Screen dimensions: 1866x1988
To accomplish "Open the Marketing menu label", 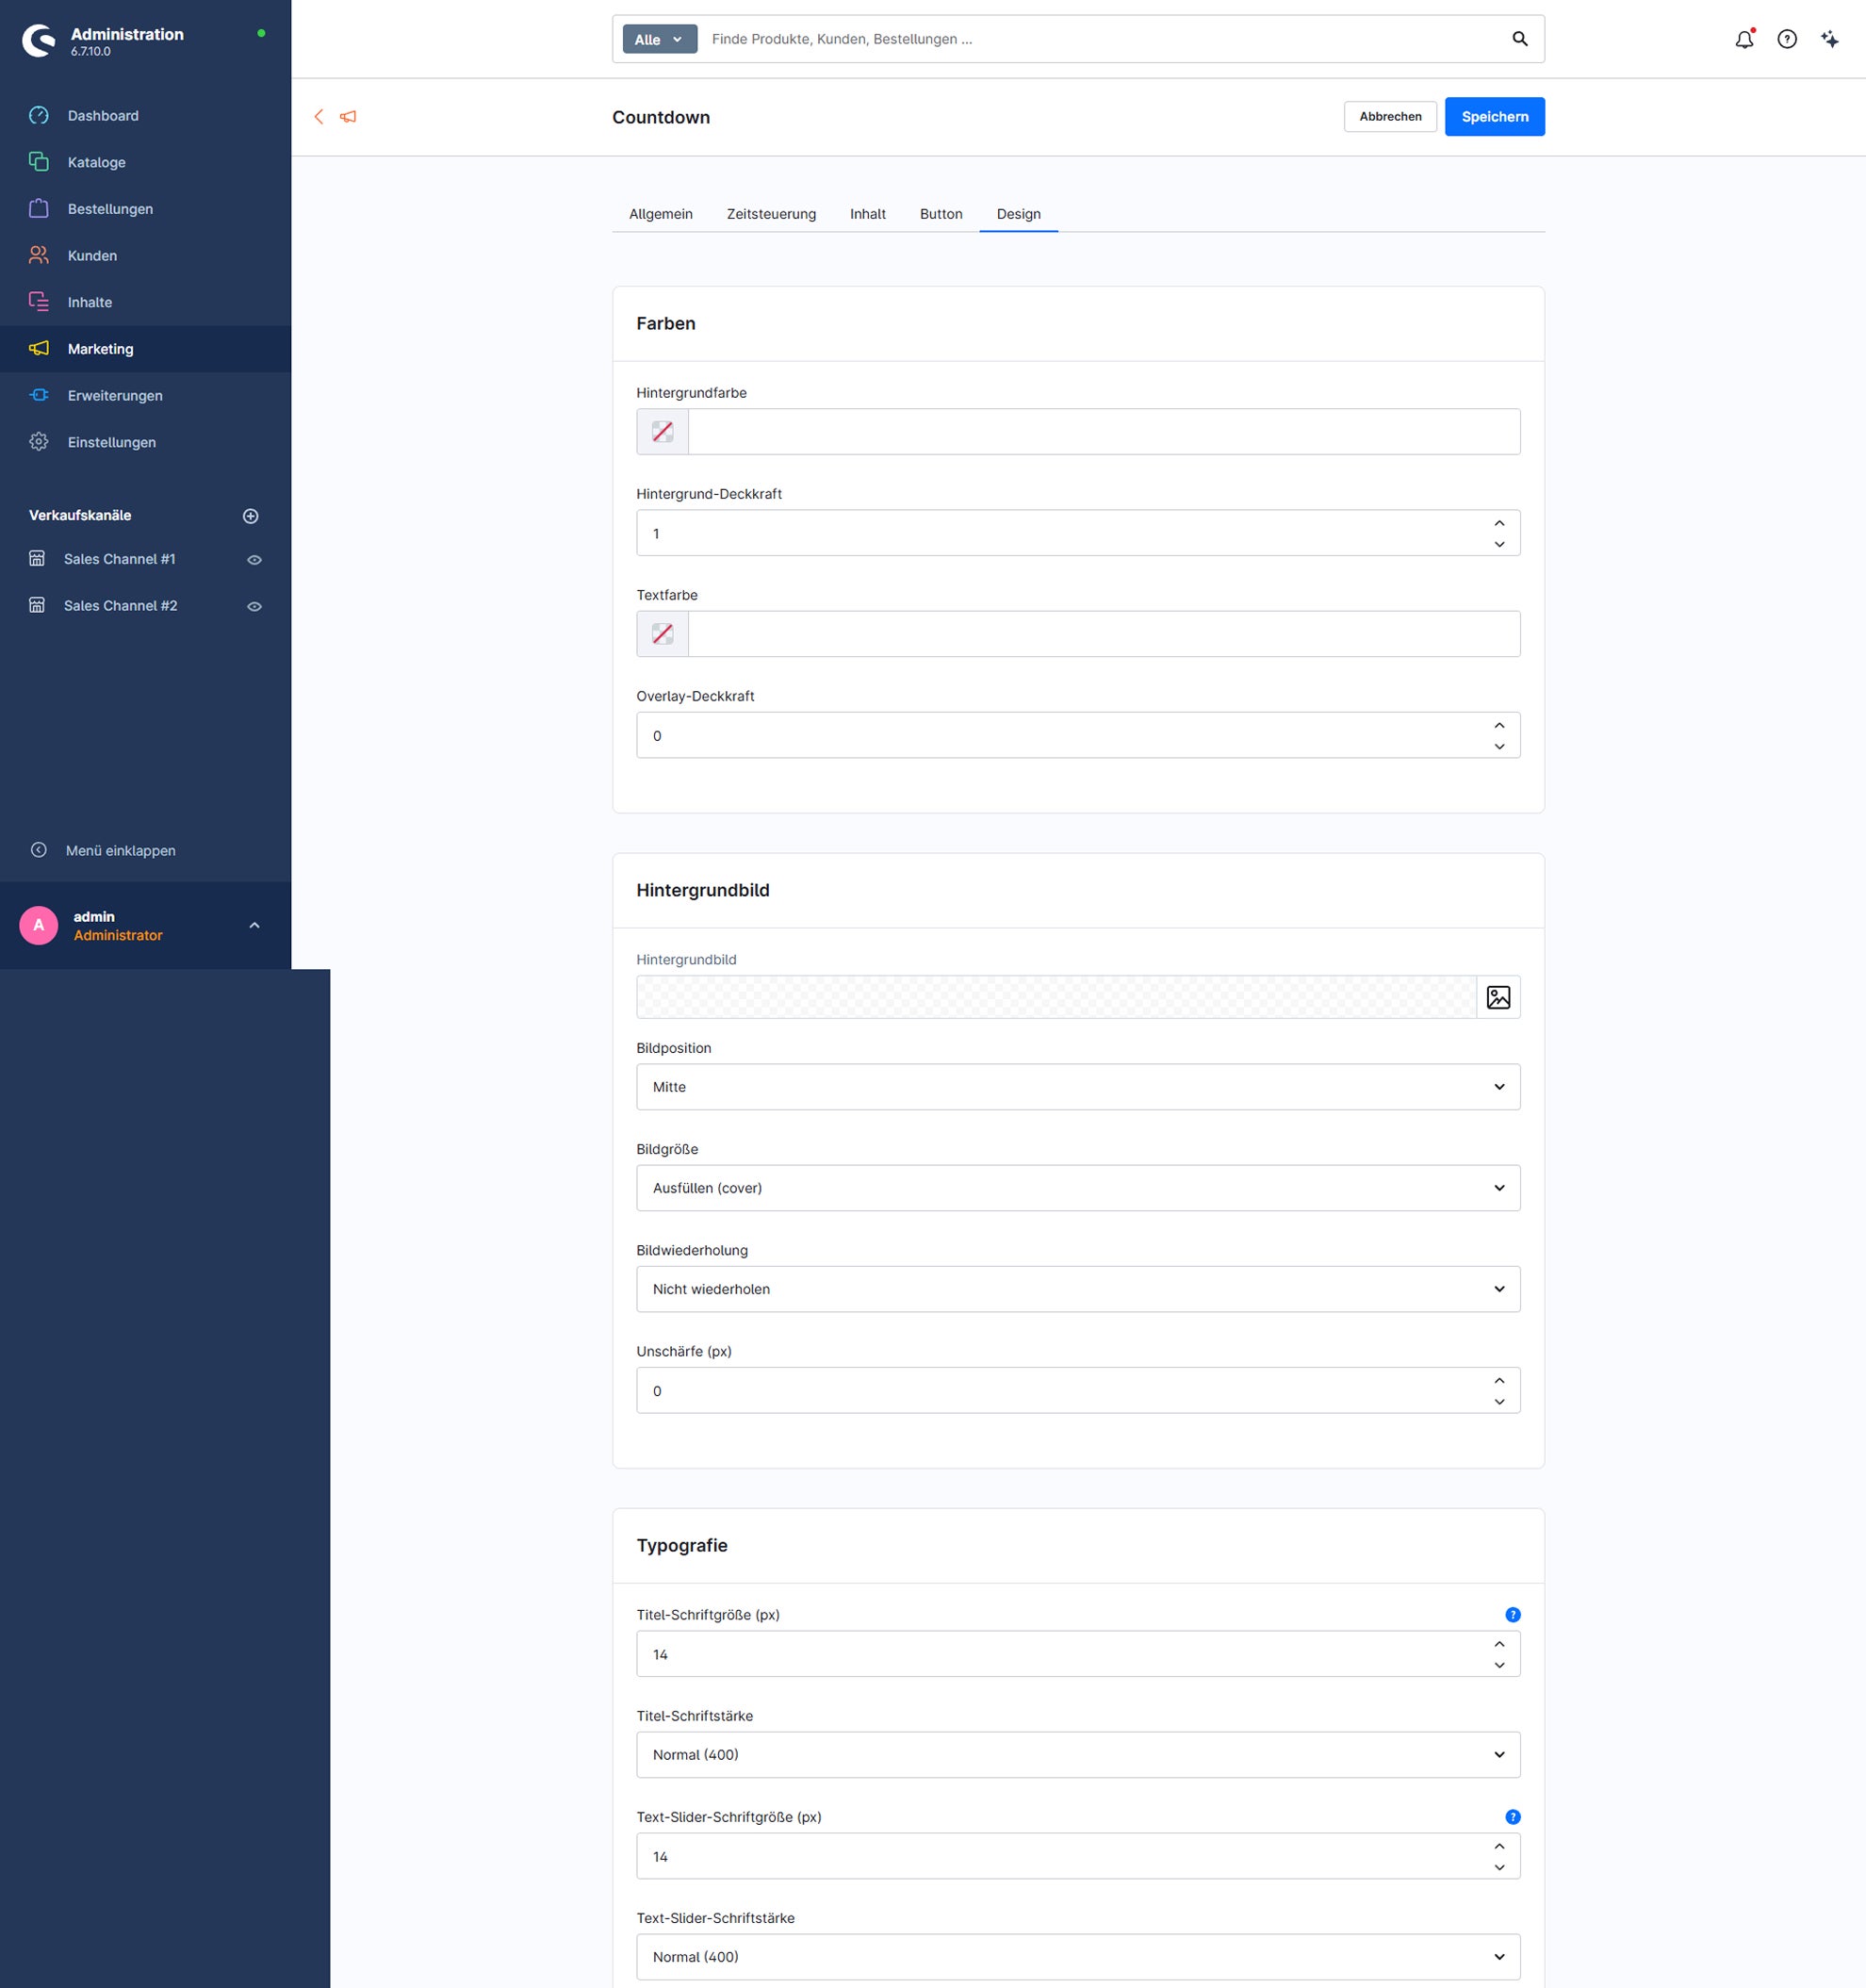I will 100,349.
